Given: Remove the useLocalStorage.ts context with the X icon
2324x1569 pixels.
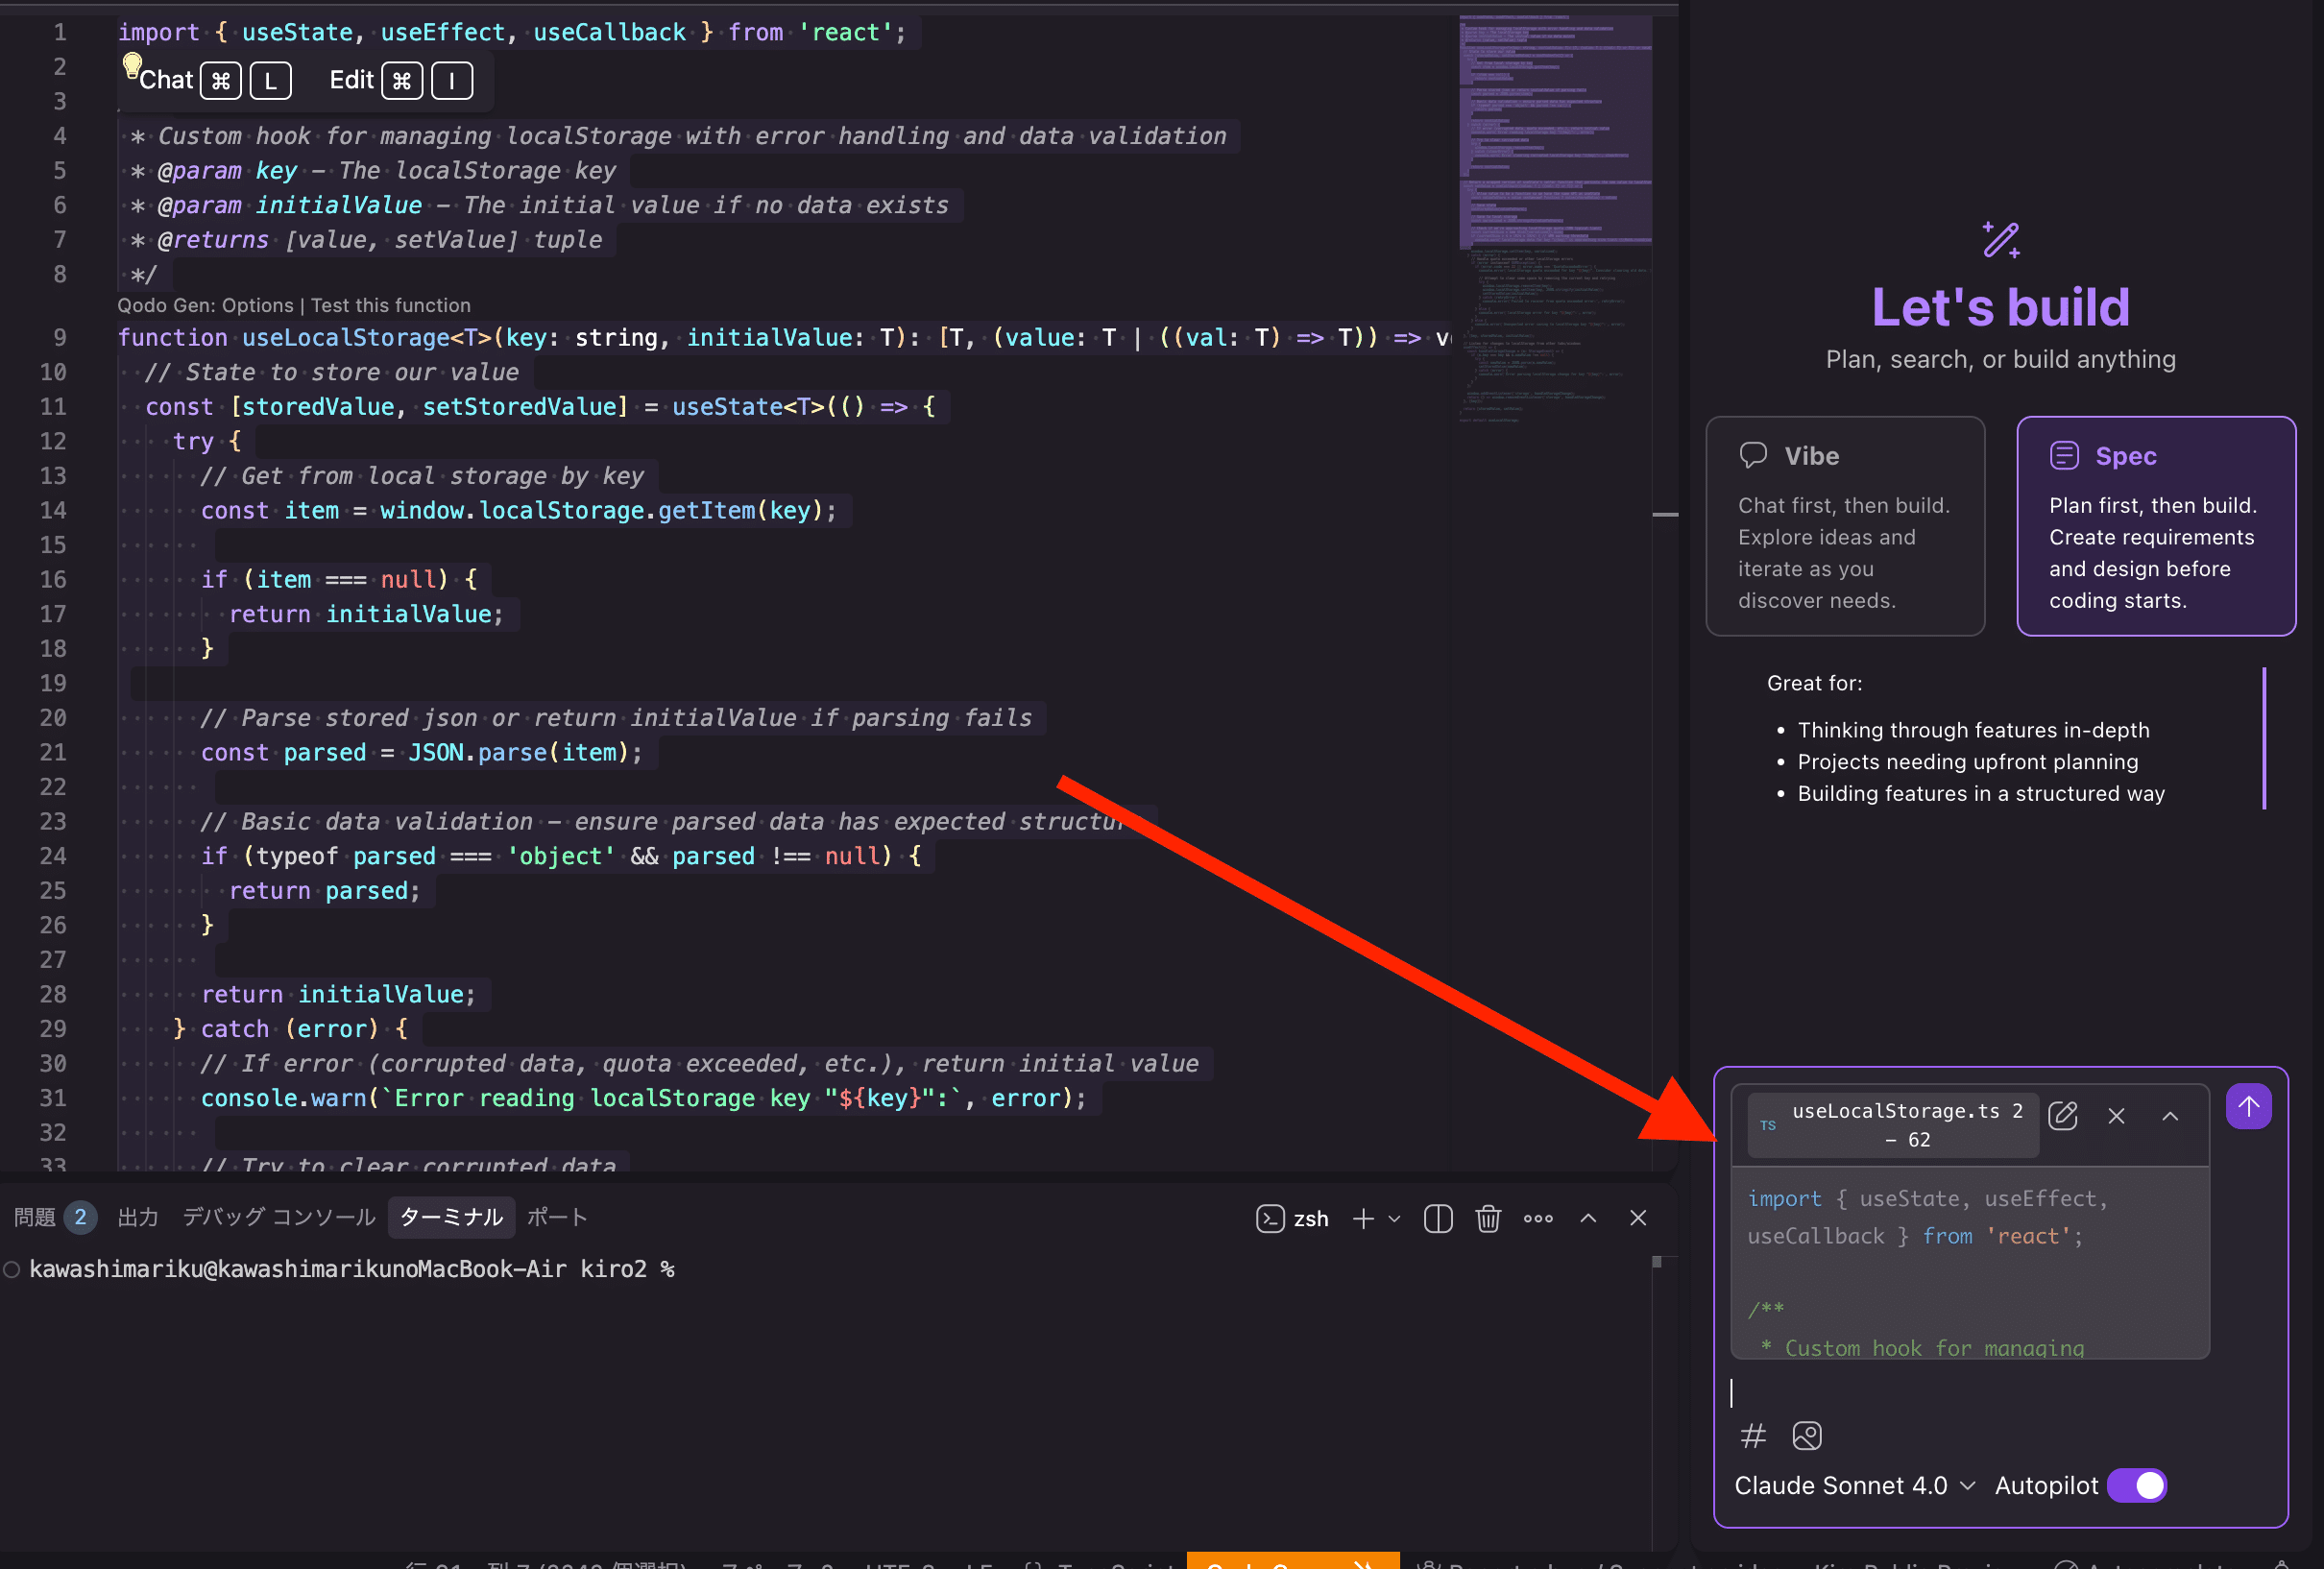Looking at the screenshot, I should (x=2116, y=1115).
